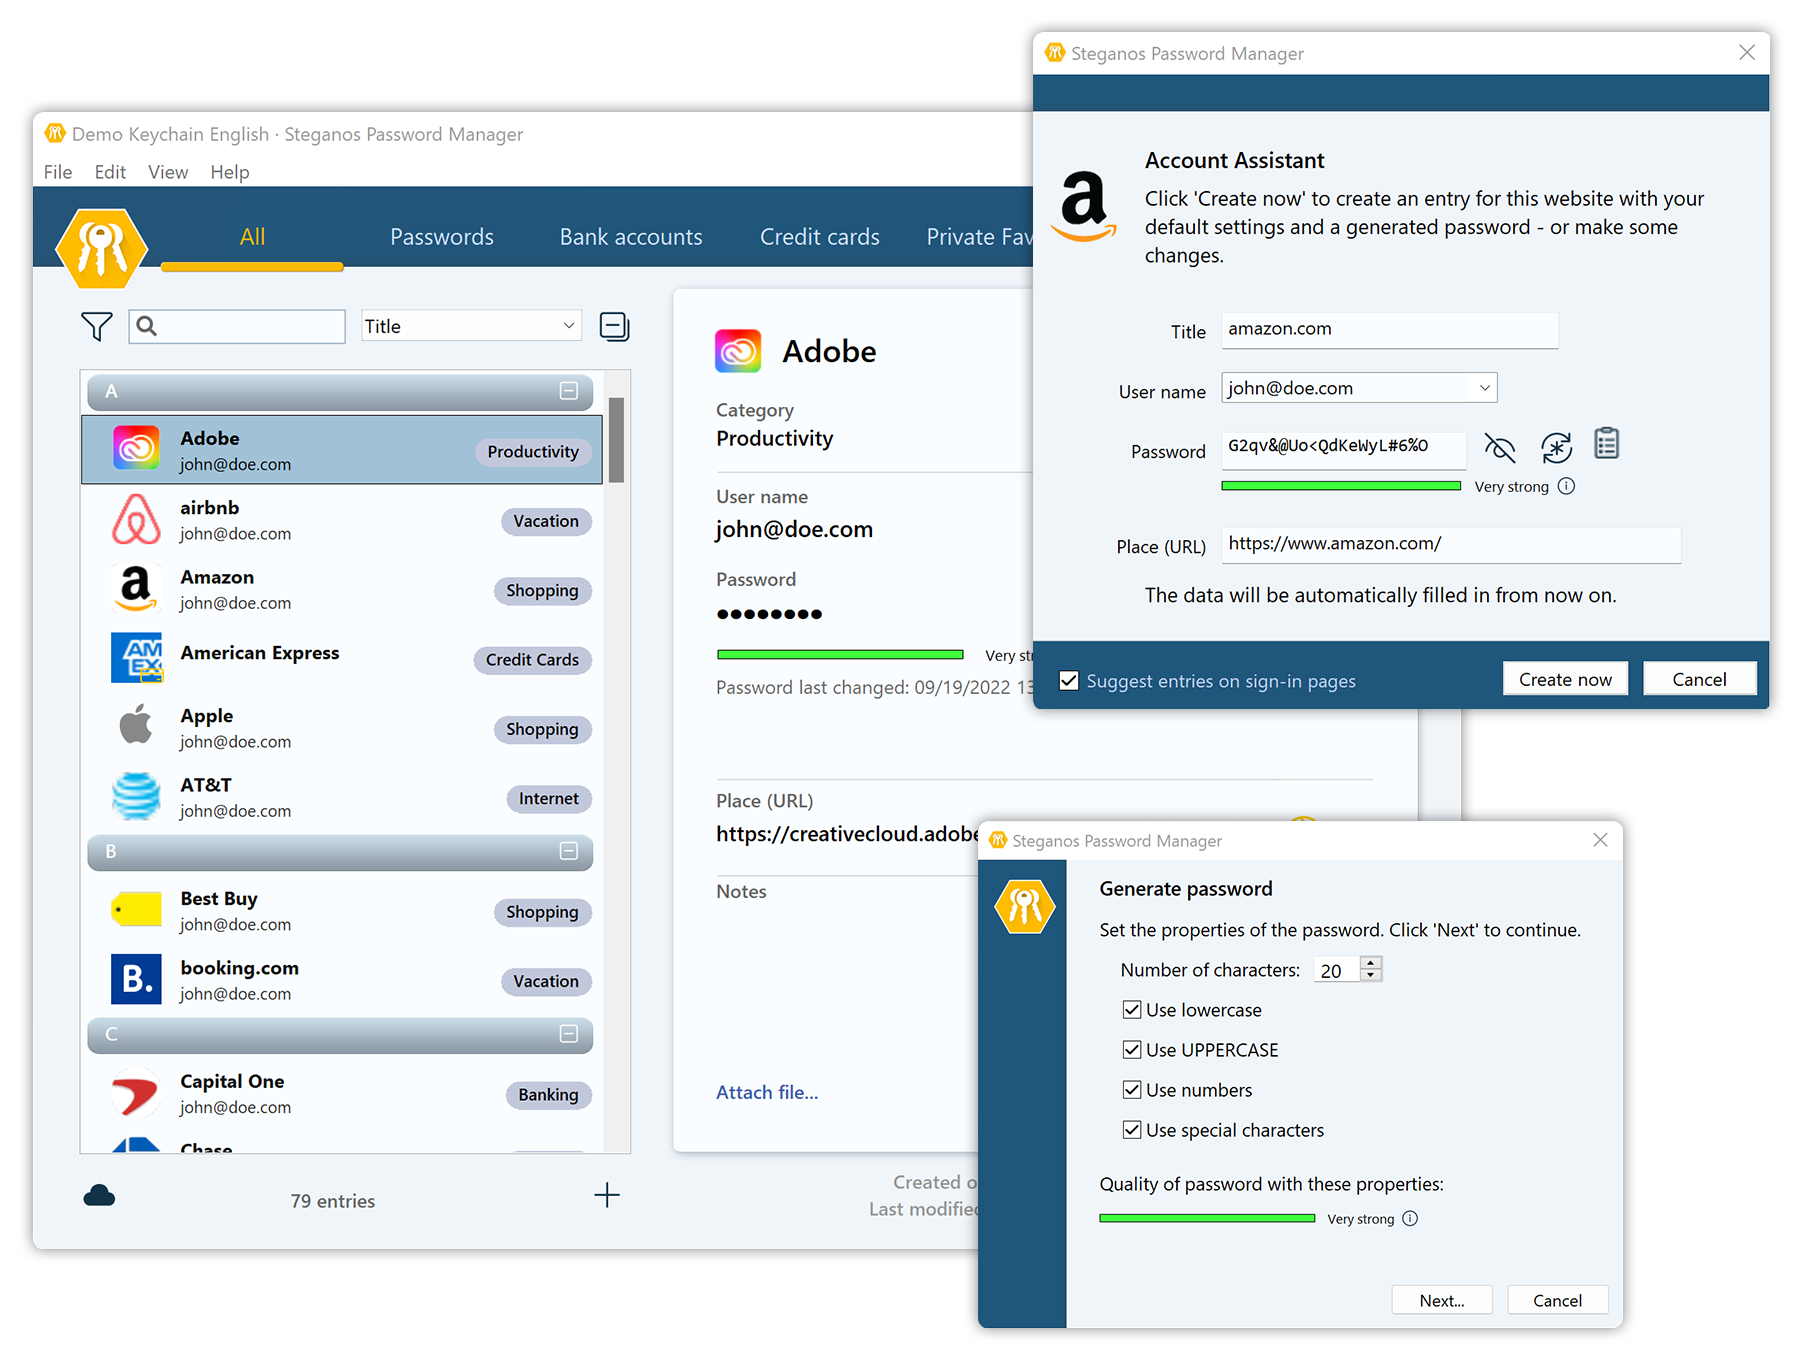Click the Attach file... link

pos(767,1092)
